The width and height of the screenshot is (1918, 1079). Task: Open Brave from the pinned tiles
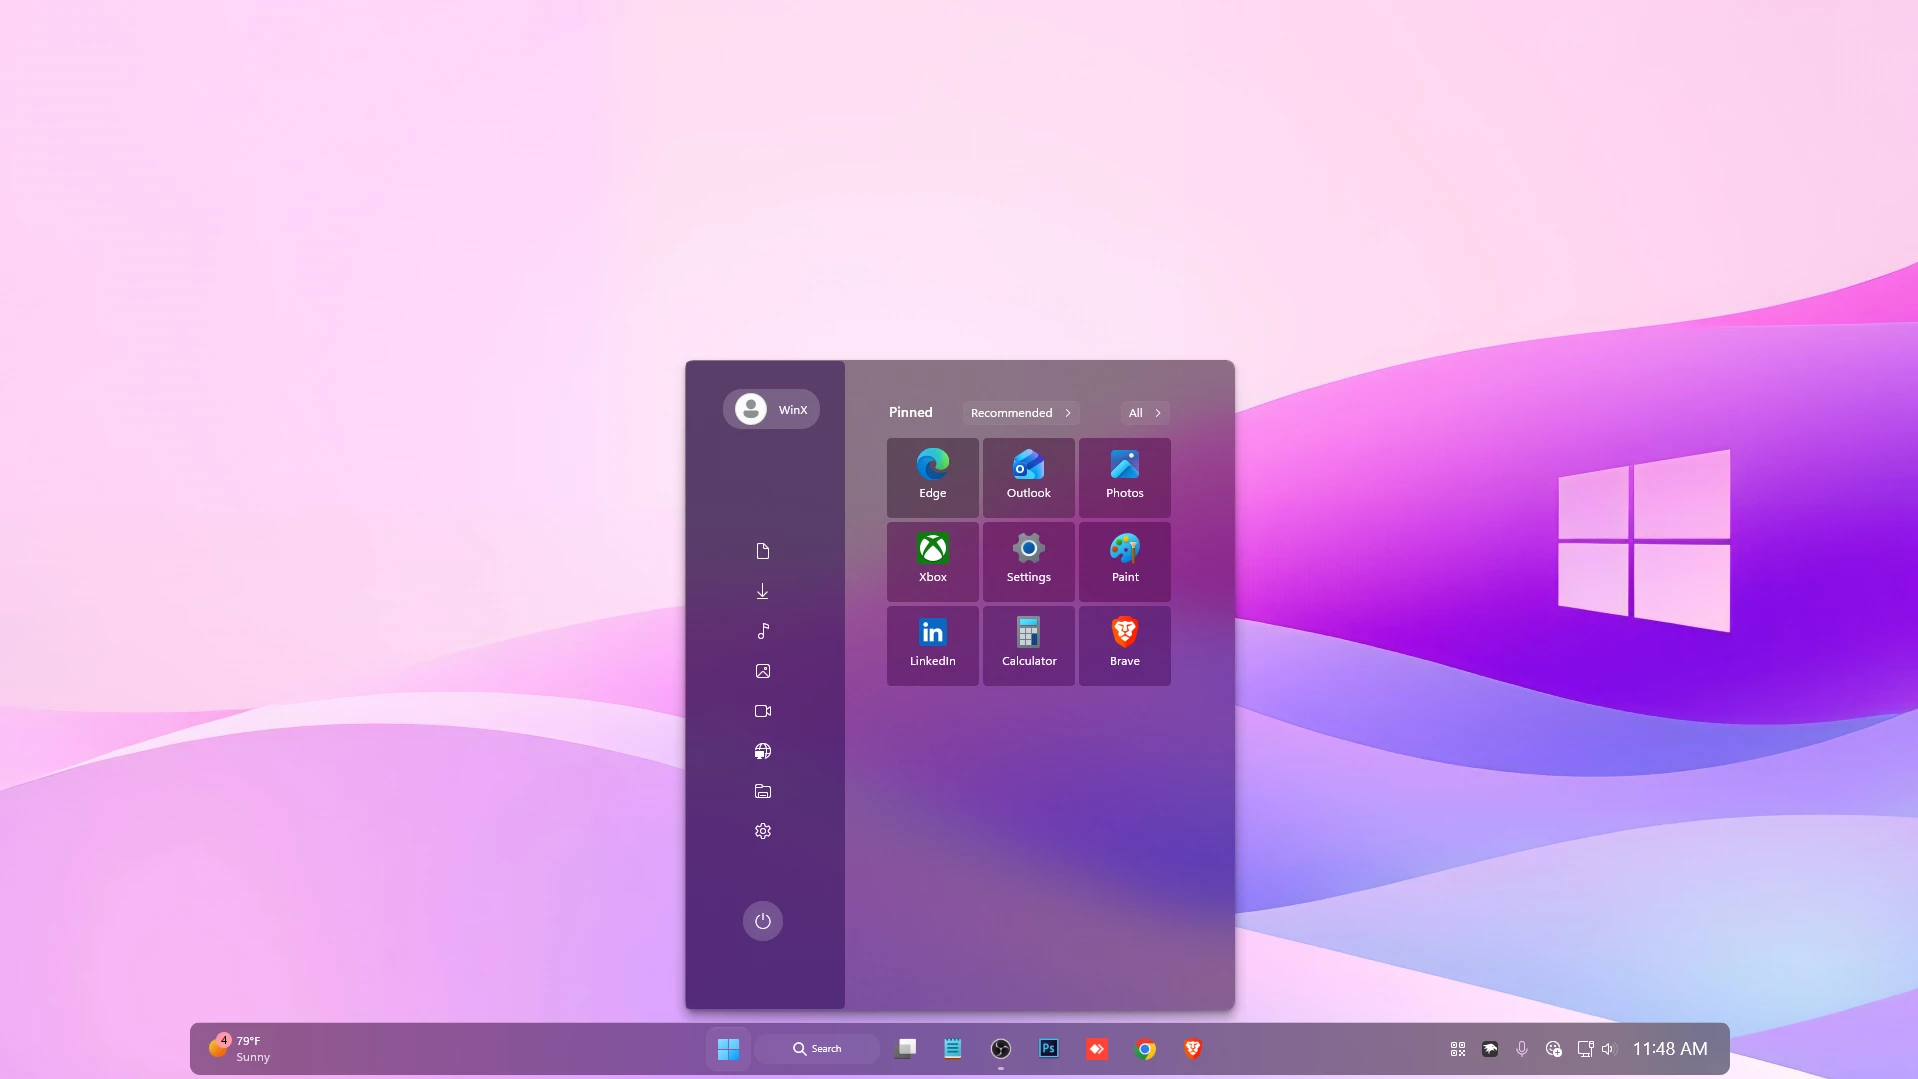(1124, 645)
